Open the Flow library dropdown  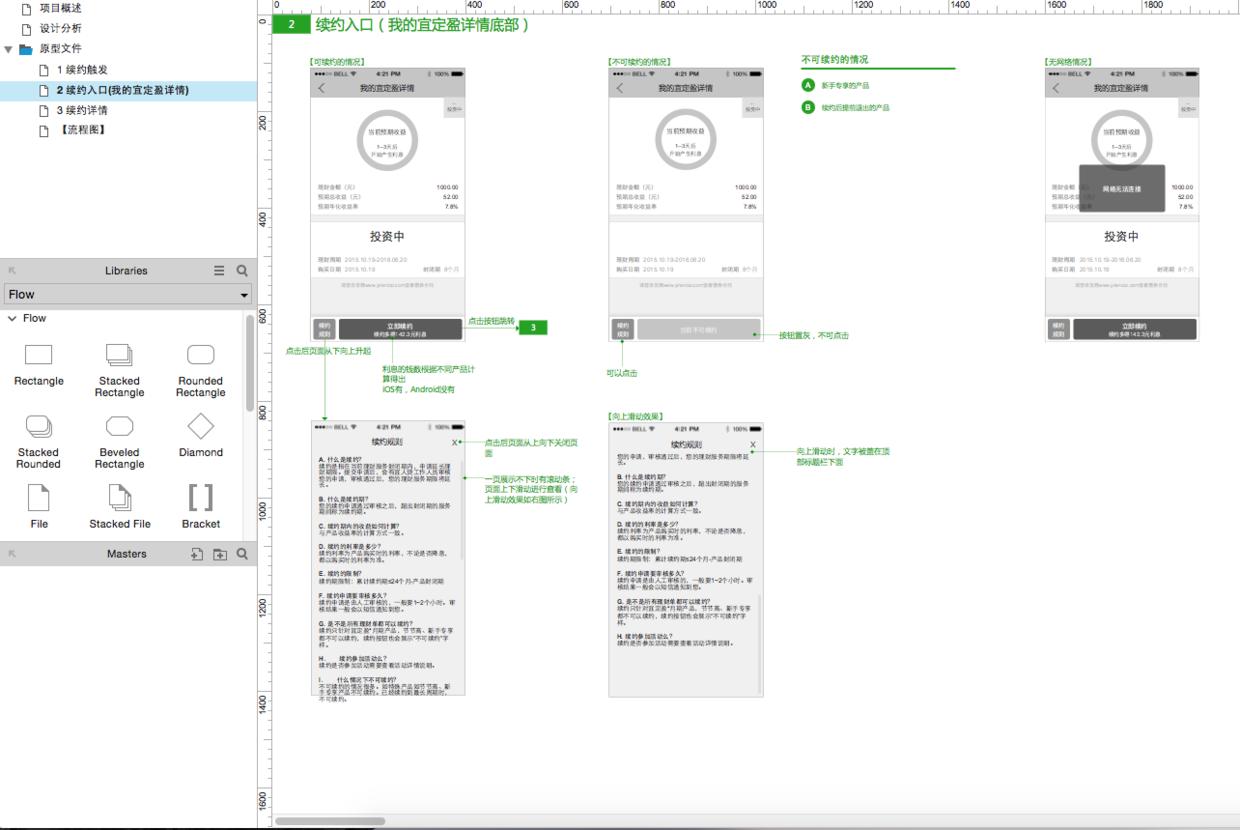tap(128, 295)
